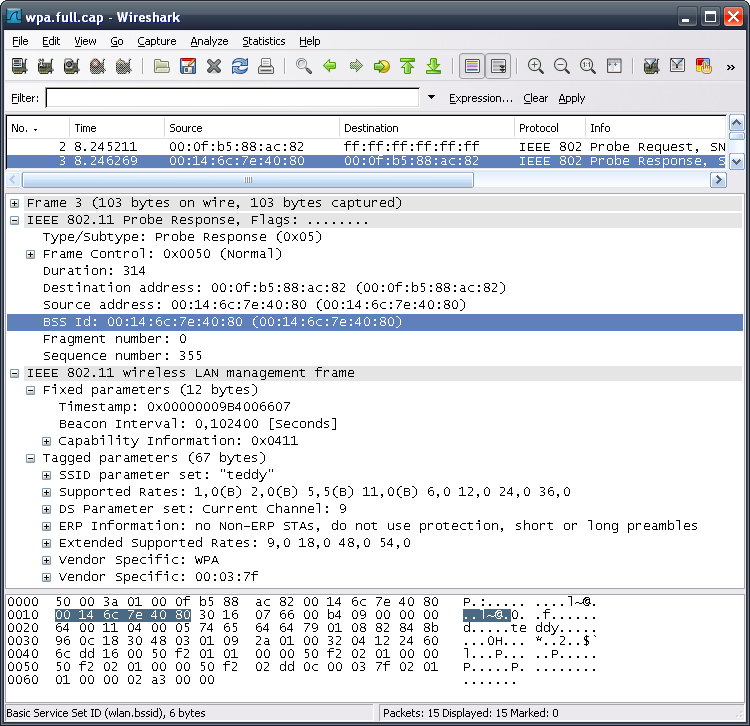Print packets printer icon
This screenshot has height=726, width=750.
pyautogui.click(x=265, y=66)
